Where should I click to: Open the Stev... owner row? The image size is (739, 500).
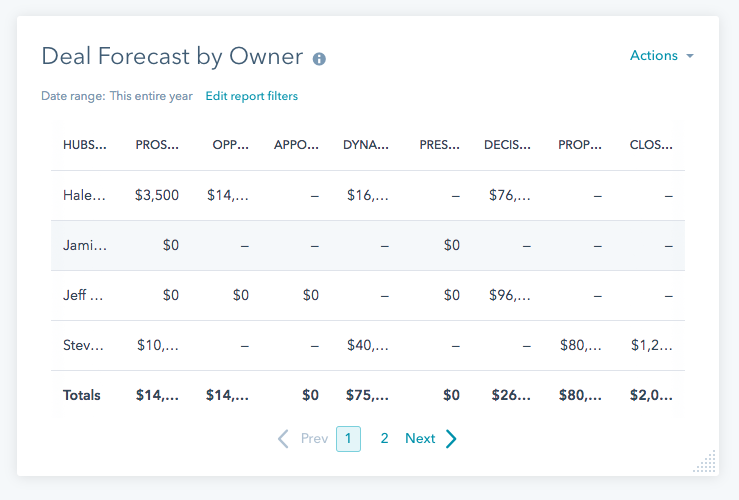pyautogui.click(x=84, y=345)
